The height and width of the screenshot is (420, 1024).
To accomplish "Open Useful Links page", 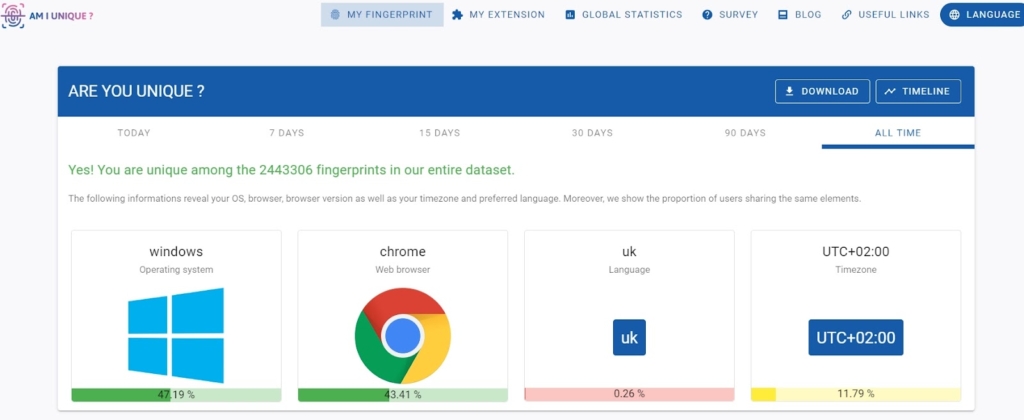I will coord(885,15).
